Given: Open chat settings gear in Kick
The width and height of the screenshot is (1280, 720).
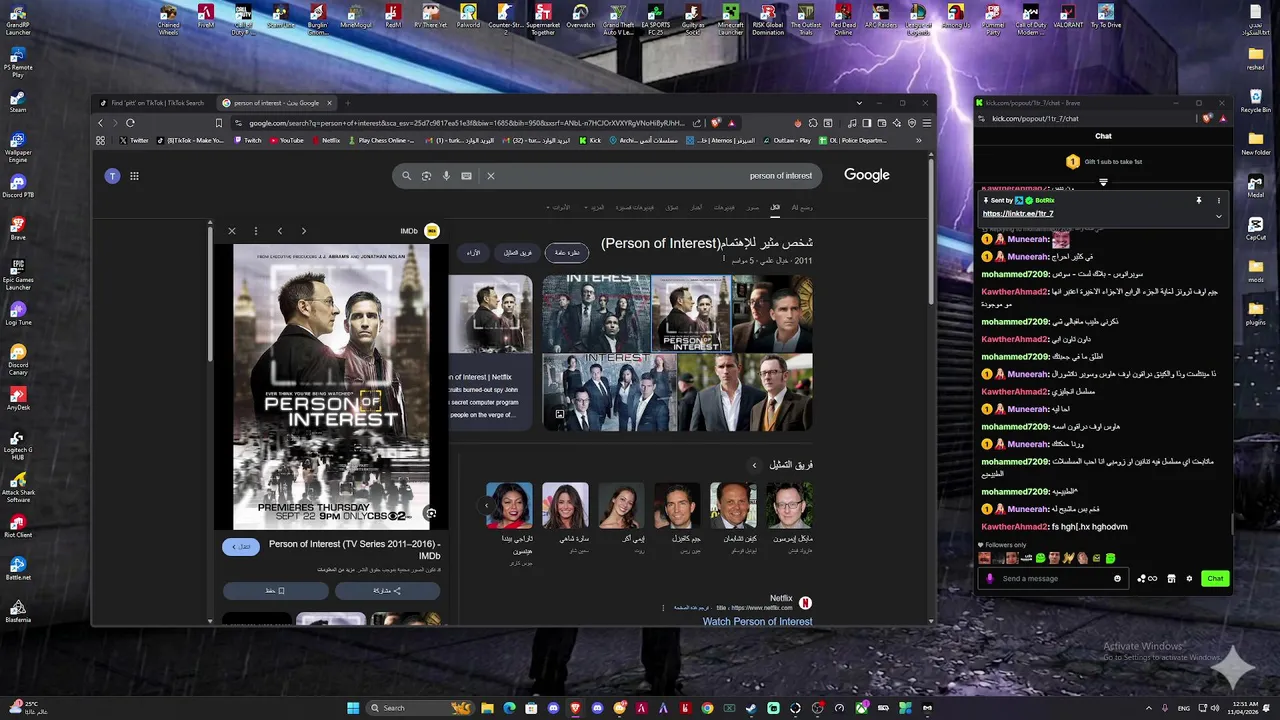Looking at the screenshot, I should [1189, 578].
